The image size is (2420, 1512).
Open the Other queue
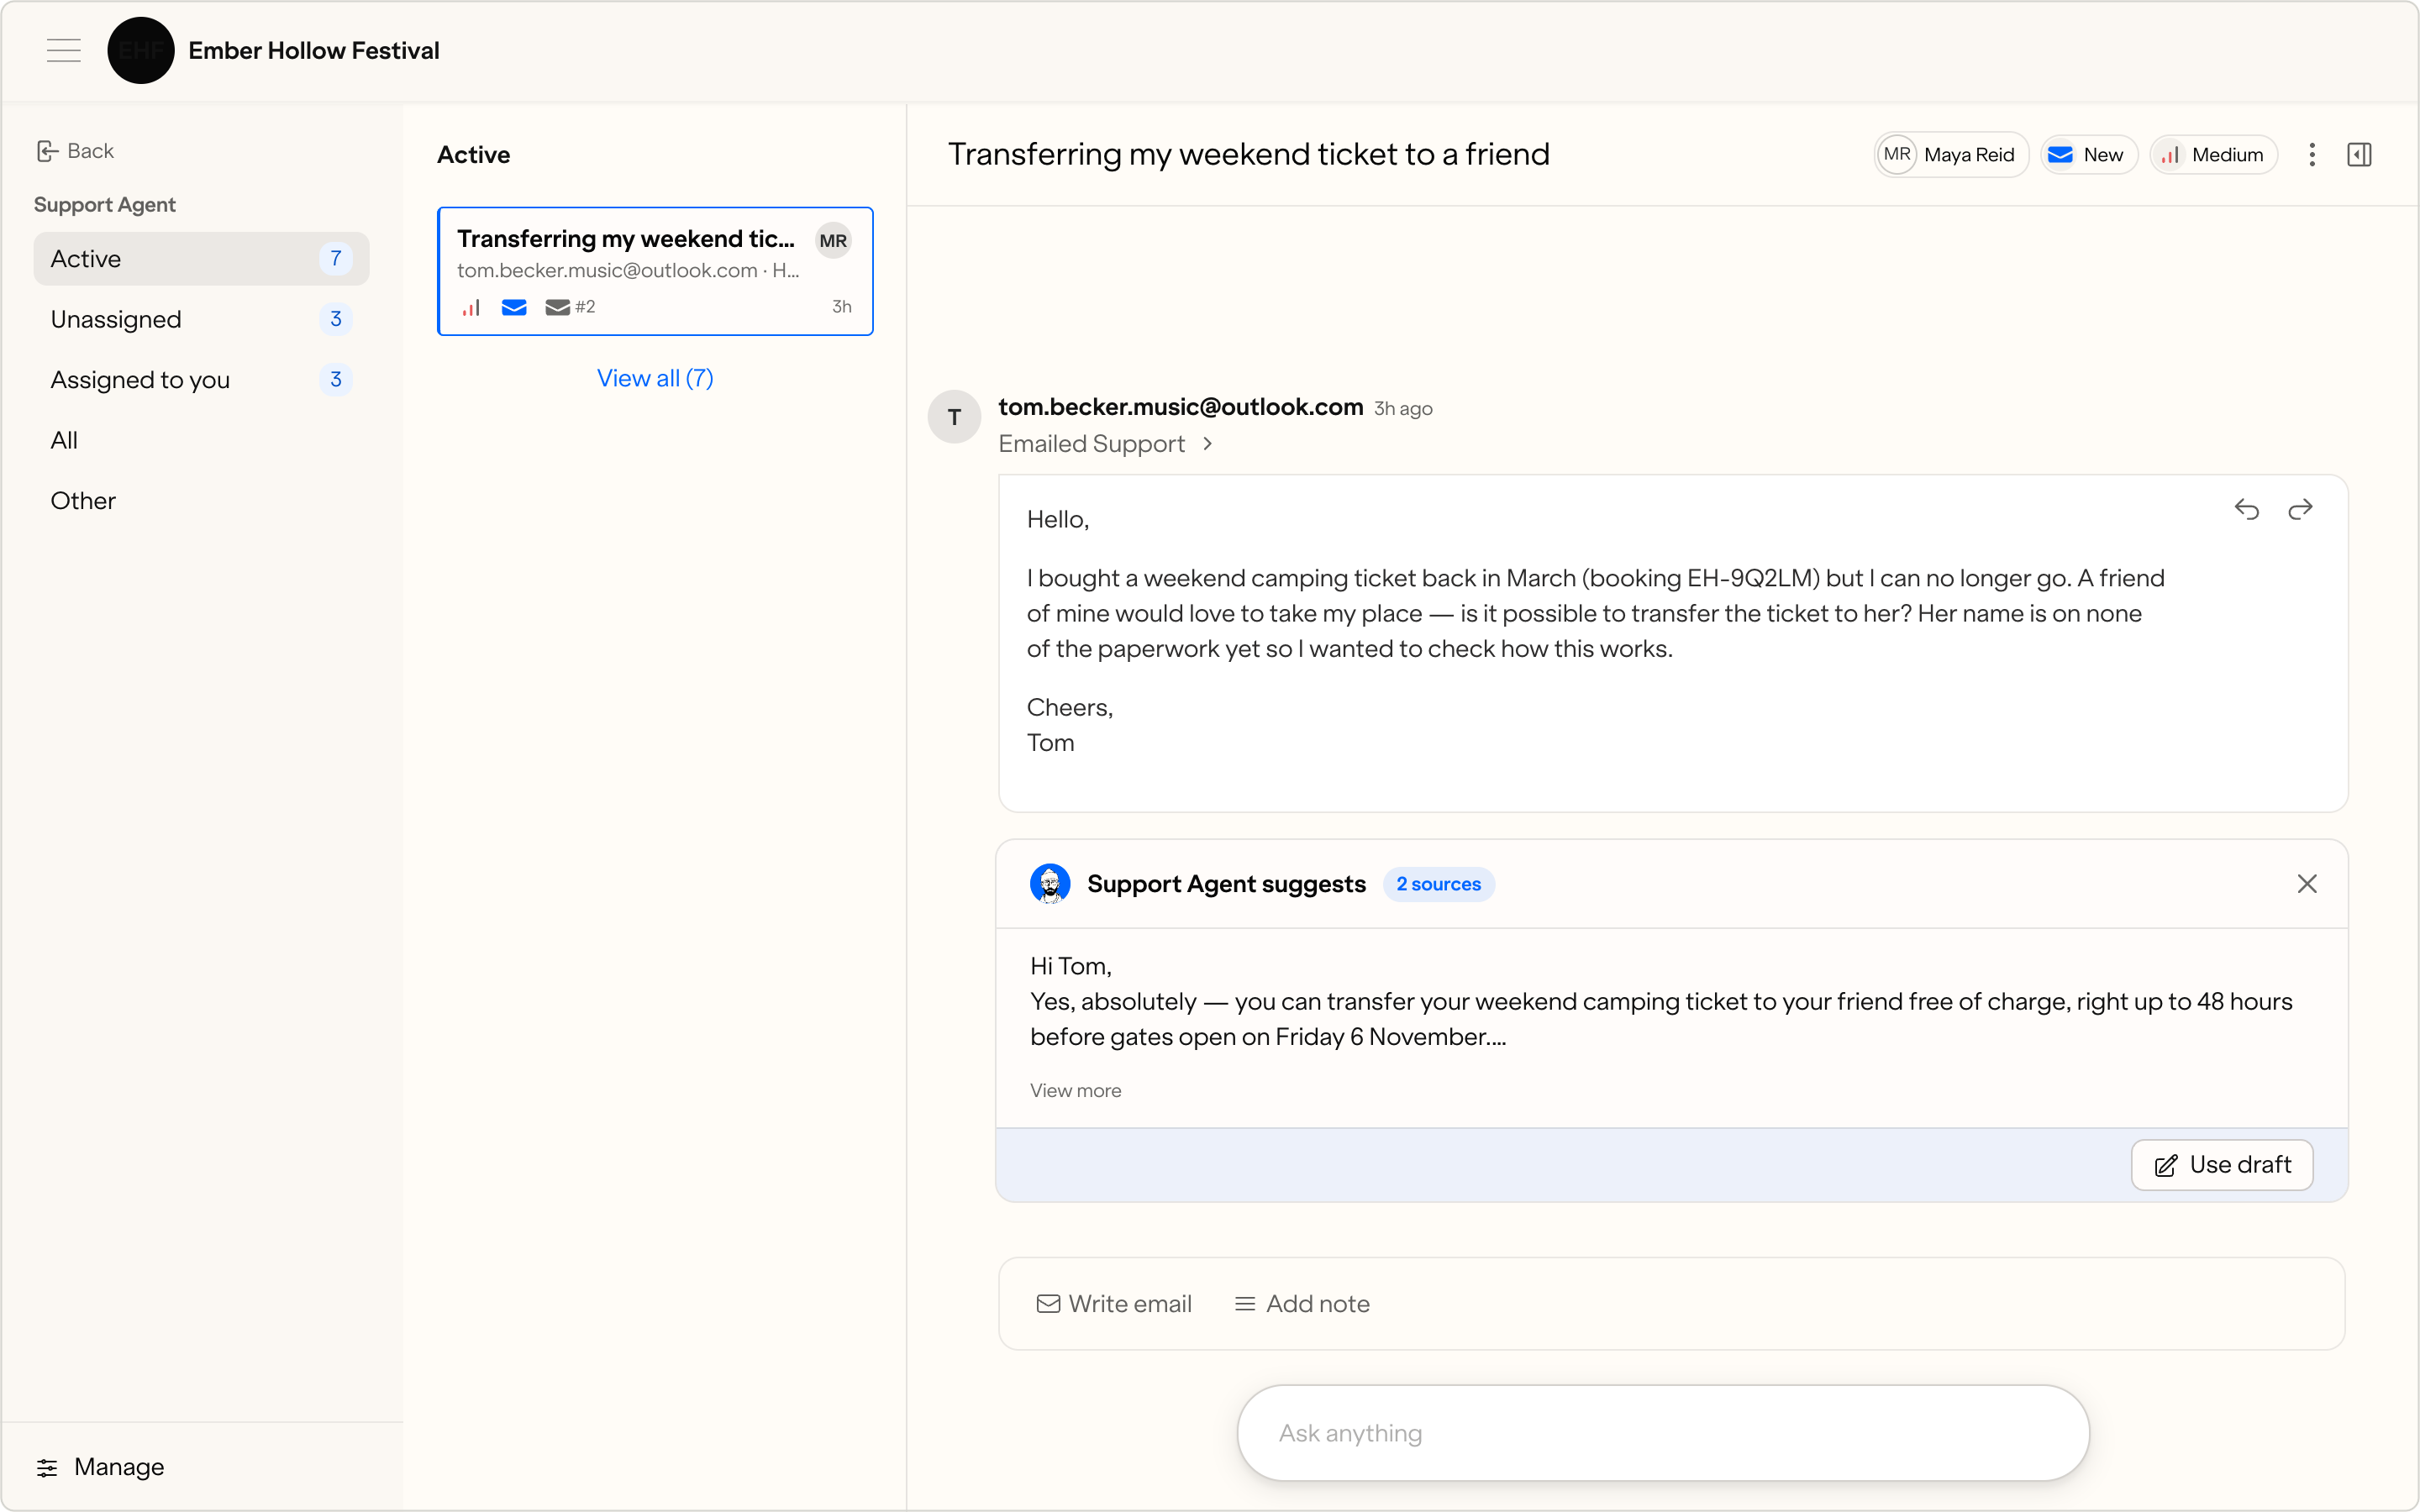201,501
